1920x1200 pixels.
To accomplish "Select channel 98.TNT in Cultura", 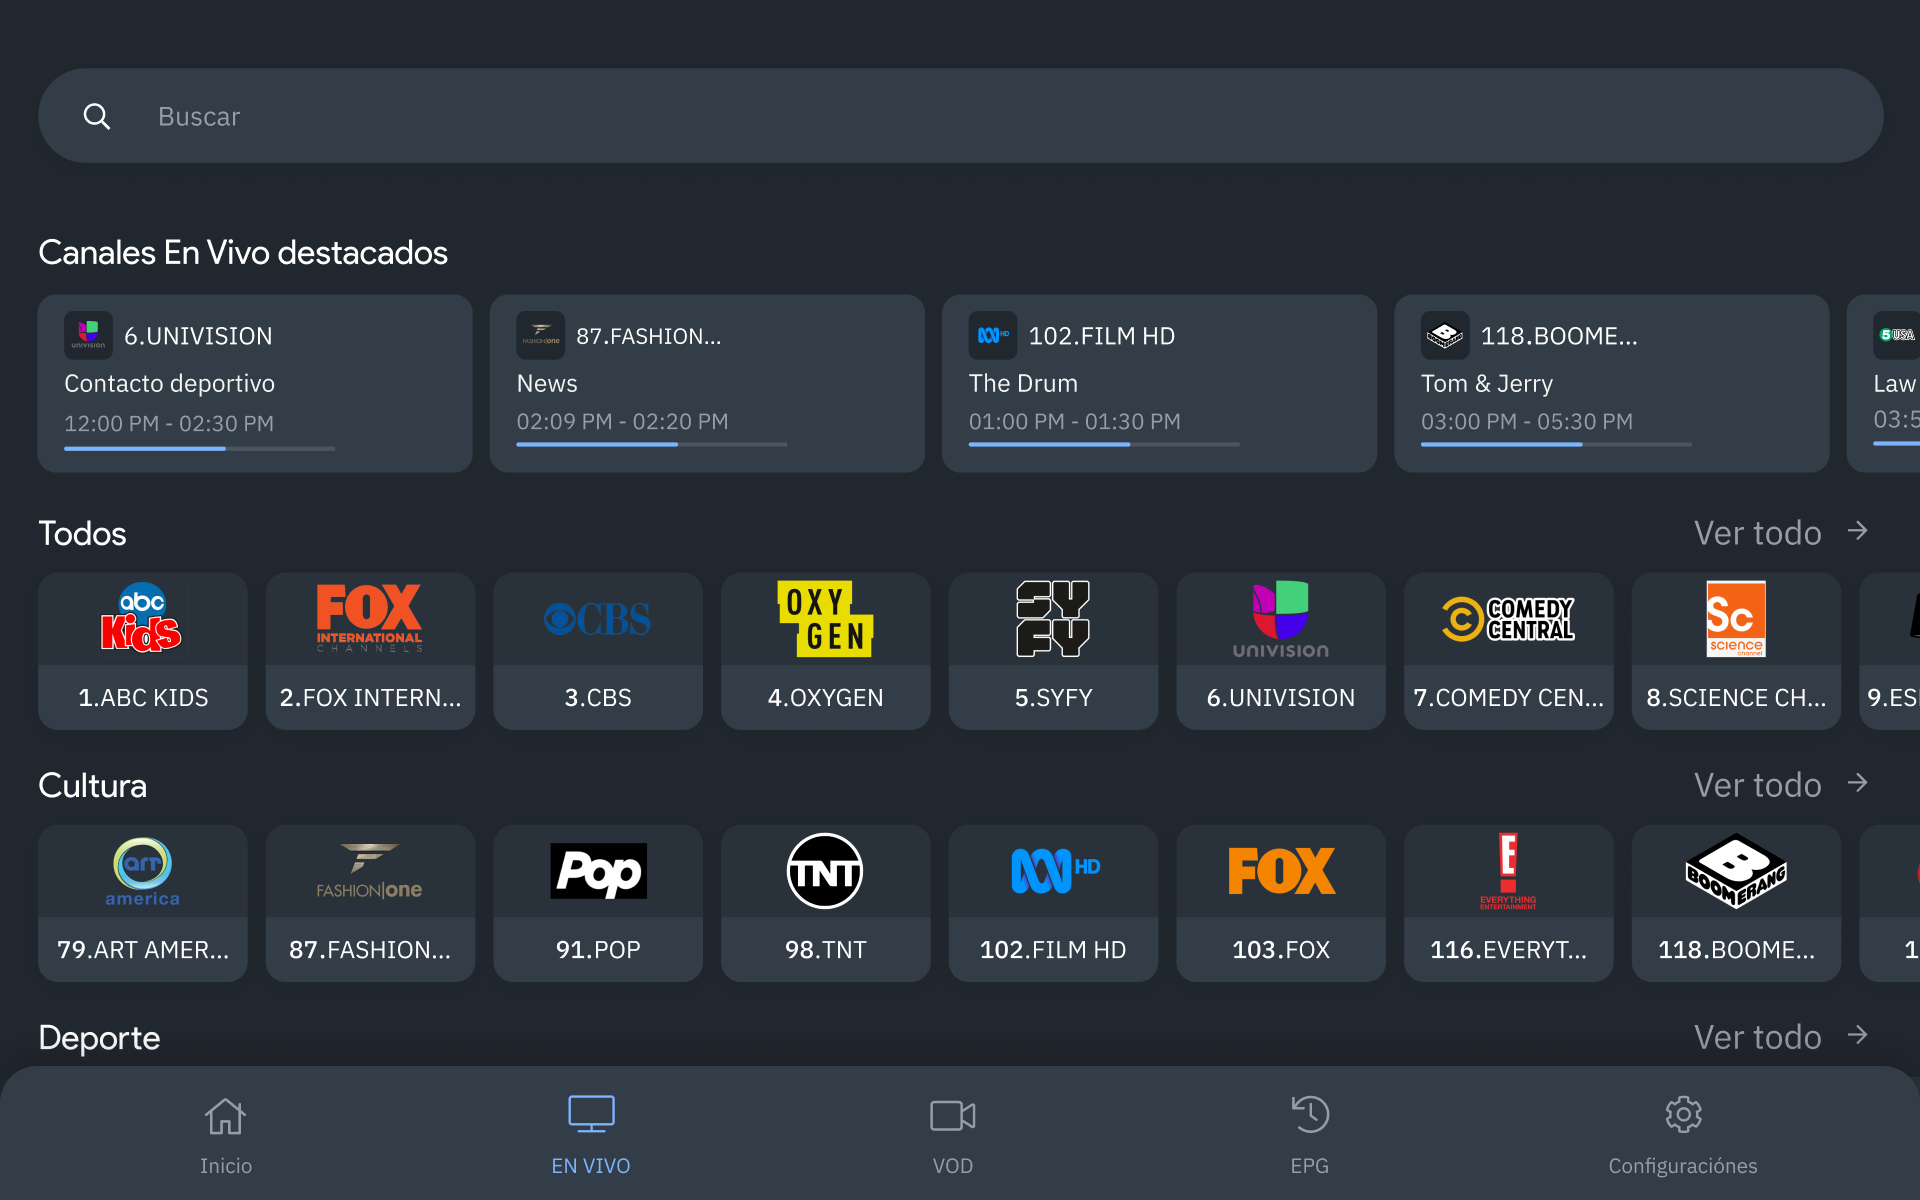I will click(x=825, y=903).
